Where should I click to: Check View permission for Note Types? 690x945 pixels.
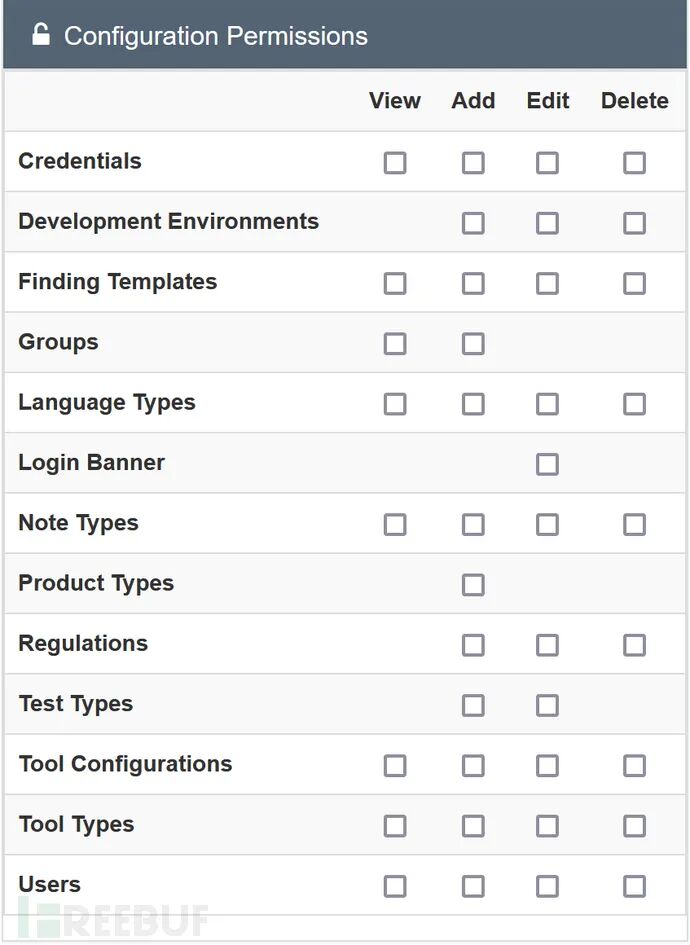point(395,525)
